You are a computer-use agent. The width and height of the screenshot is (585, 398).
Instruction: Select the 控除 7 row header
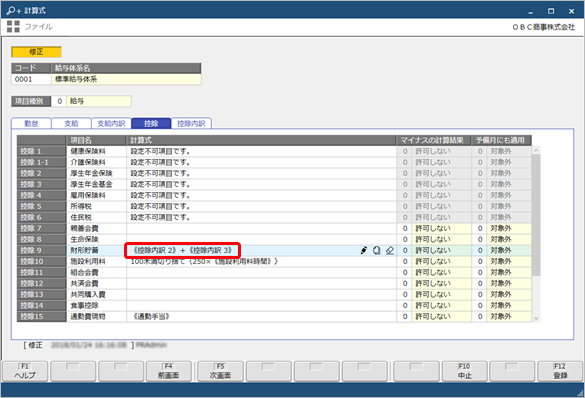(41, 228)
